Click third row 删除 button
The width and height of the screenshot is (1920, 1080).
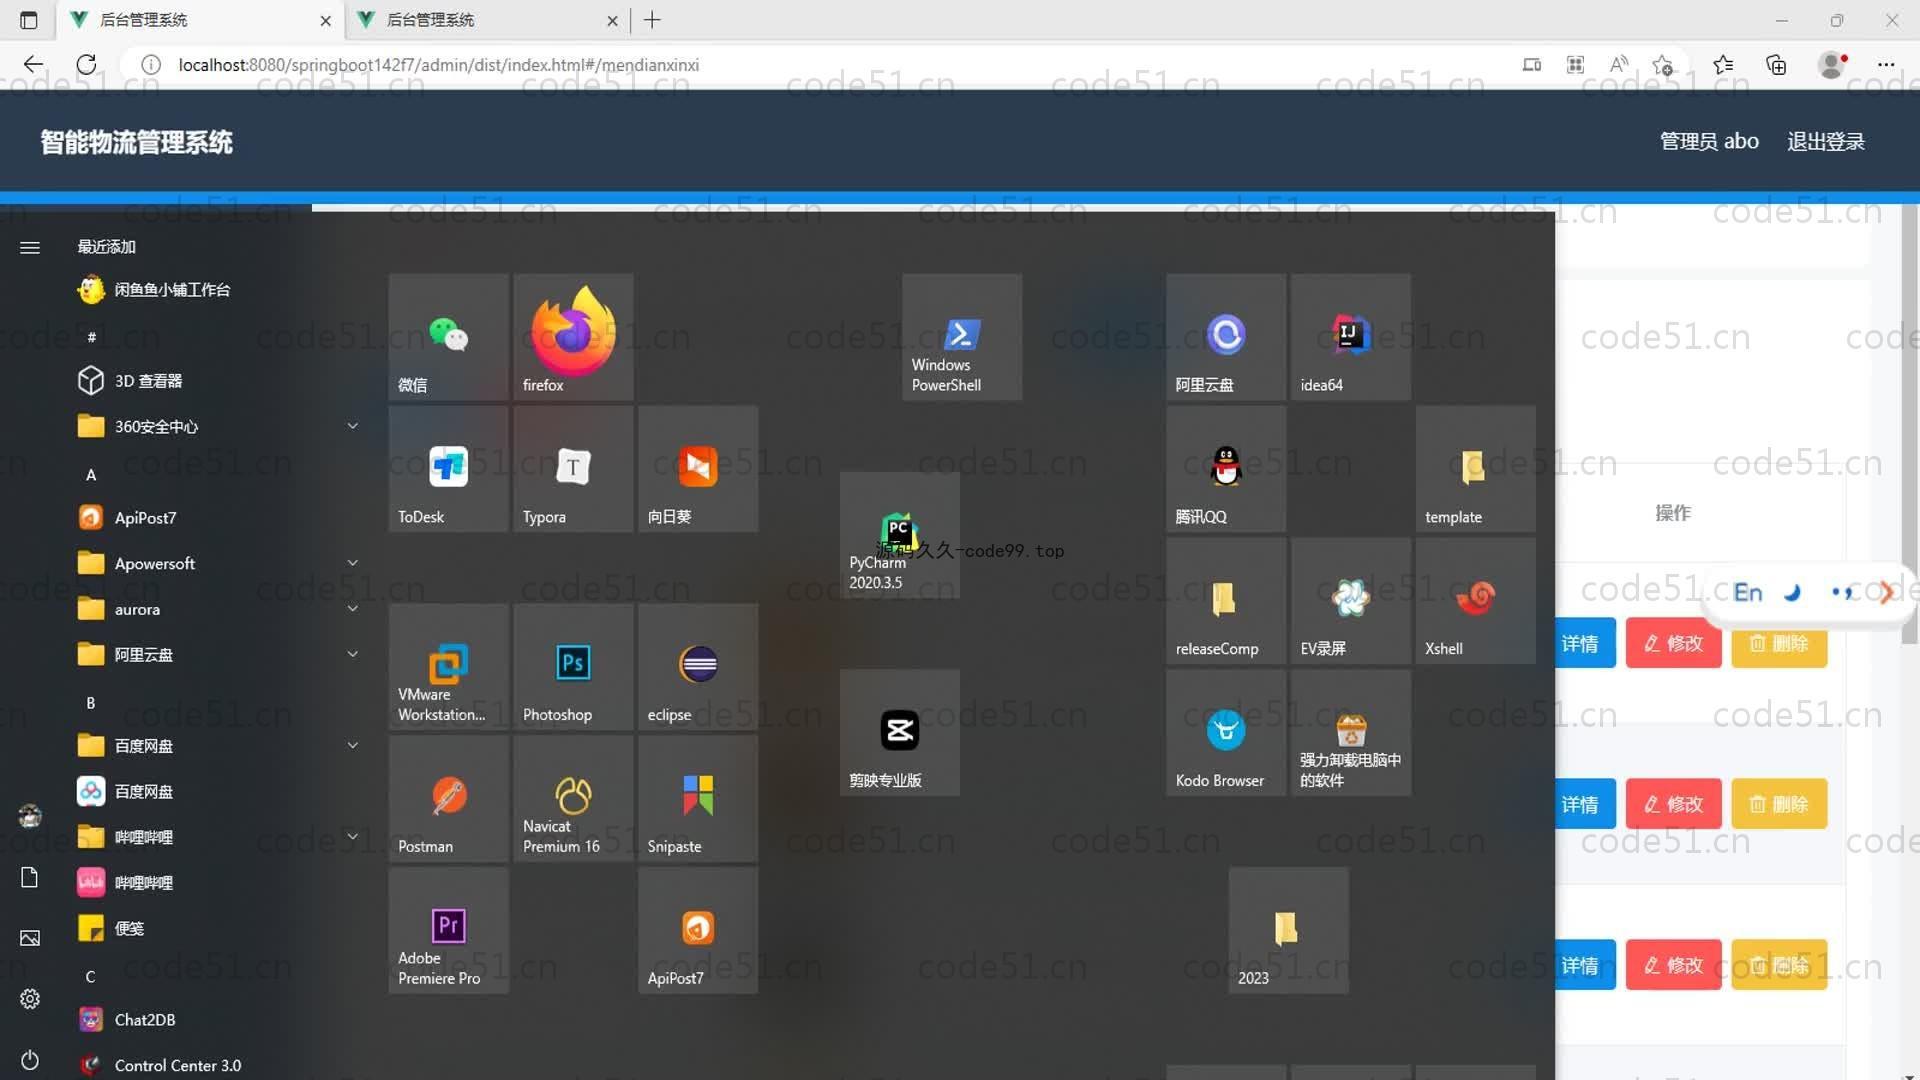(1779, 965)
